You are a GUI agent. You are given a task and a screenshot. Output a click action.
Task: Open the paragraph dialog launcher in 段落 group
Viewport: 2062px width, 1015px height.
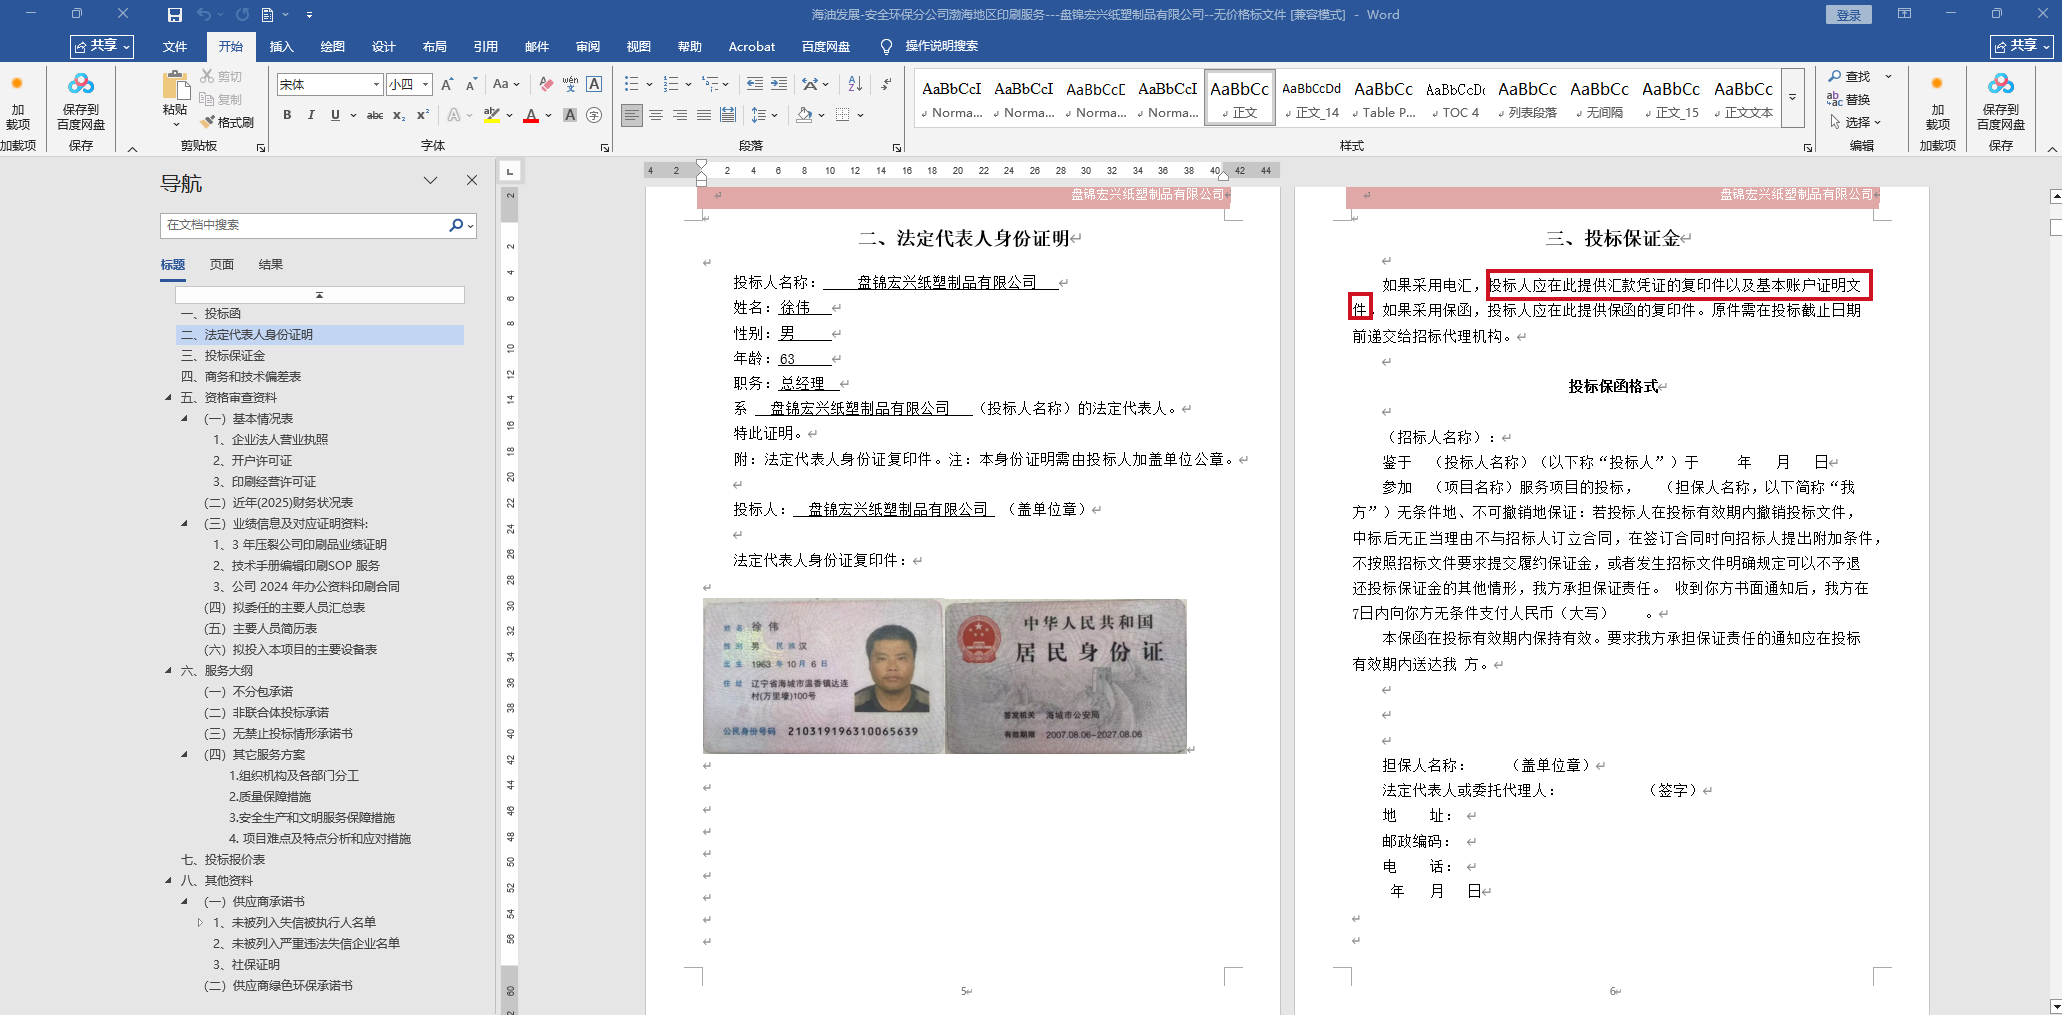pyautogui.click(x=897, y=148)
